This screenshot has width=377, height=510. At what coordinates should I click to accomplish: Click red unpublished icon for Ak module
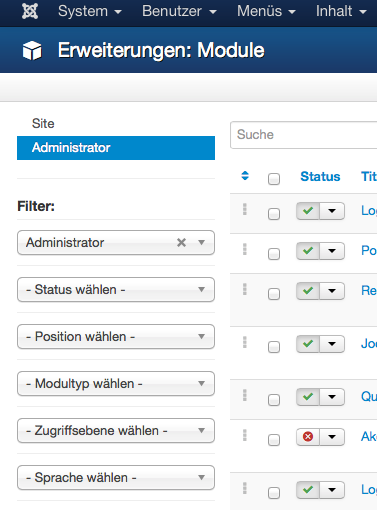tap(308, 437)
